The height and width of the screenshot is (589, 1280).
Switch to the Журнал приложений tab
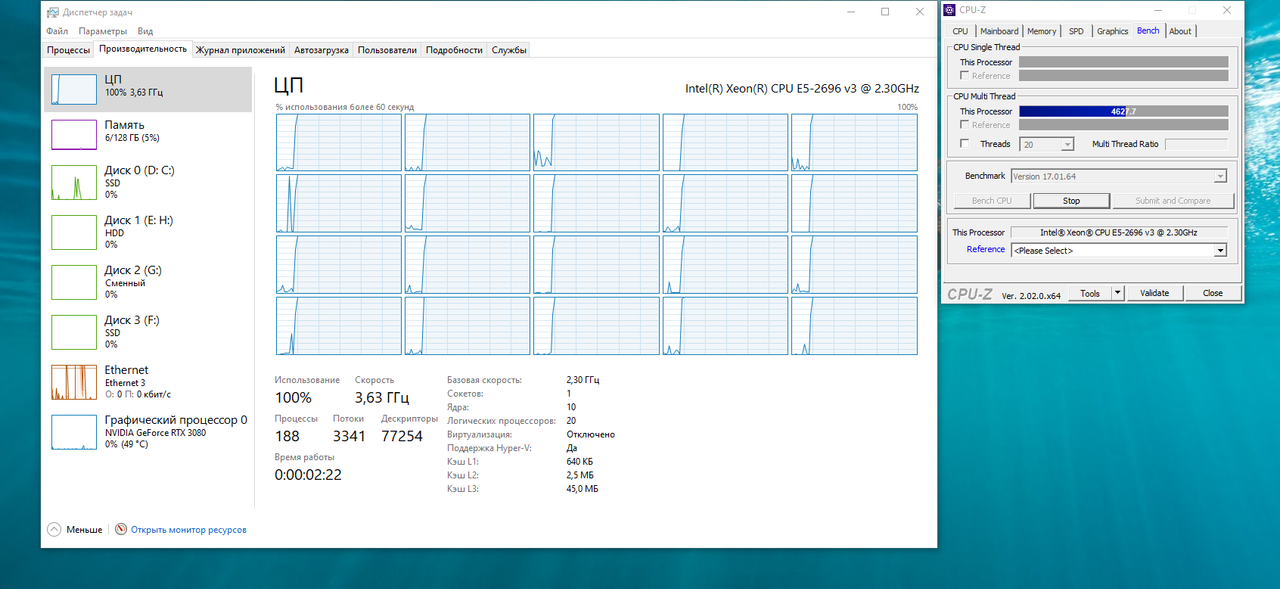[x=240, y=50]
